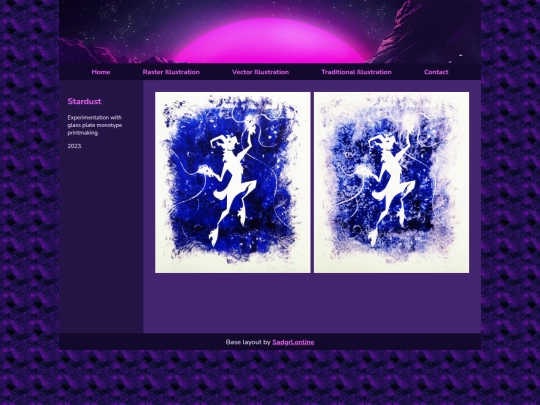Image resolution: width=540 pixels, height=405 pixels.
Task: Click the year text '2023.'
Action: coord(75,146)
